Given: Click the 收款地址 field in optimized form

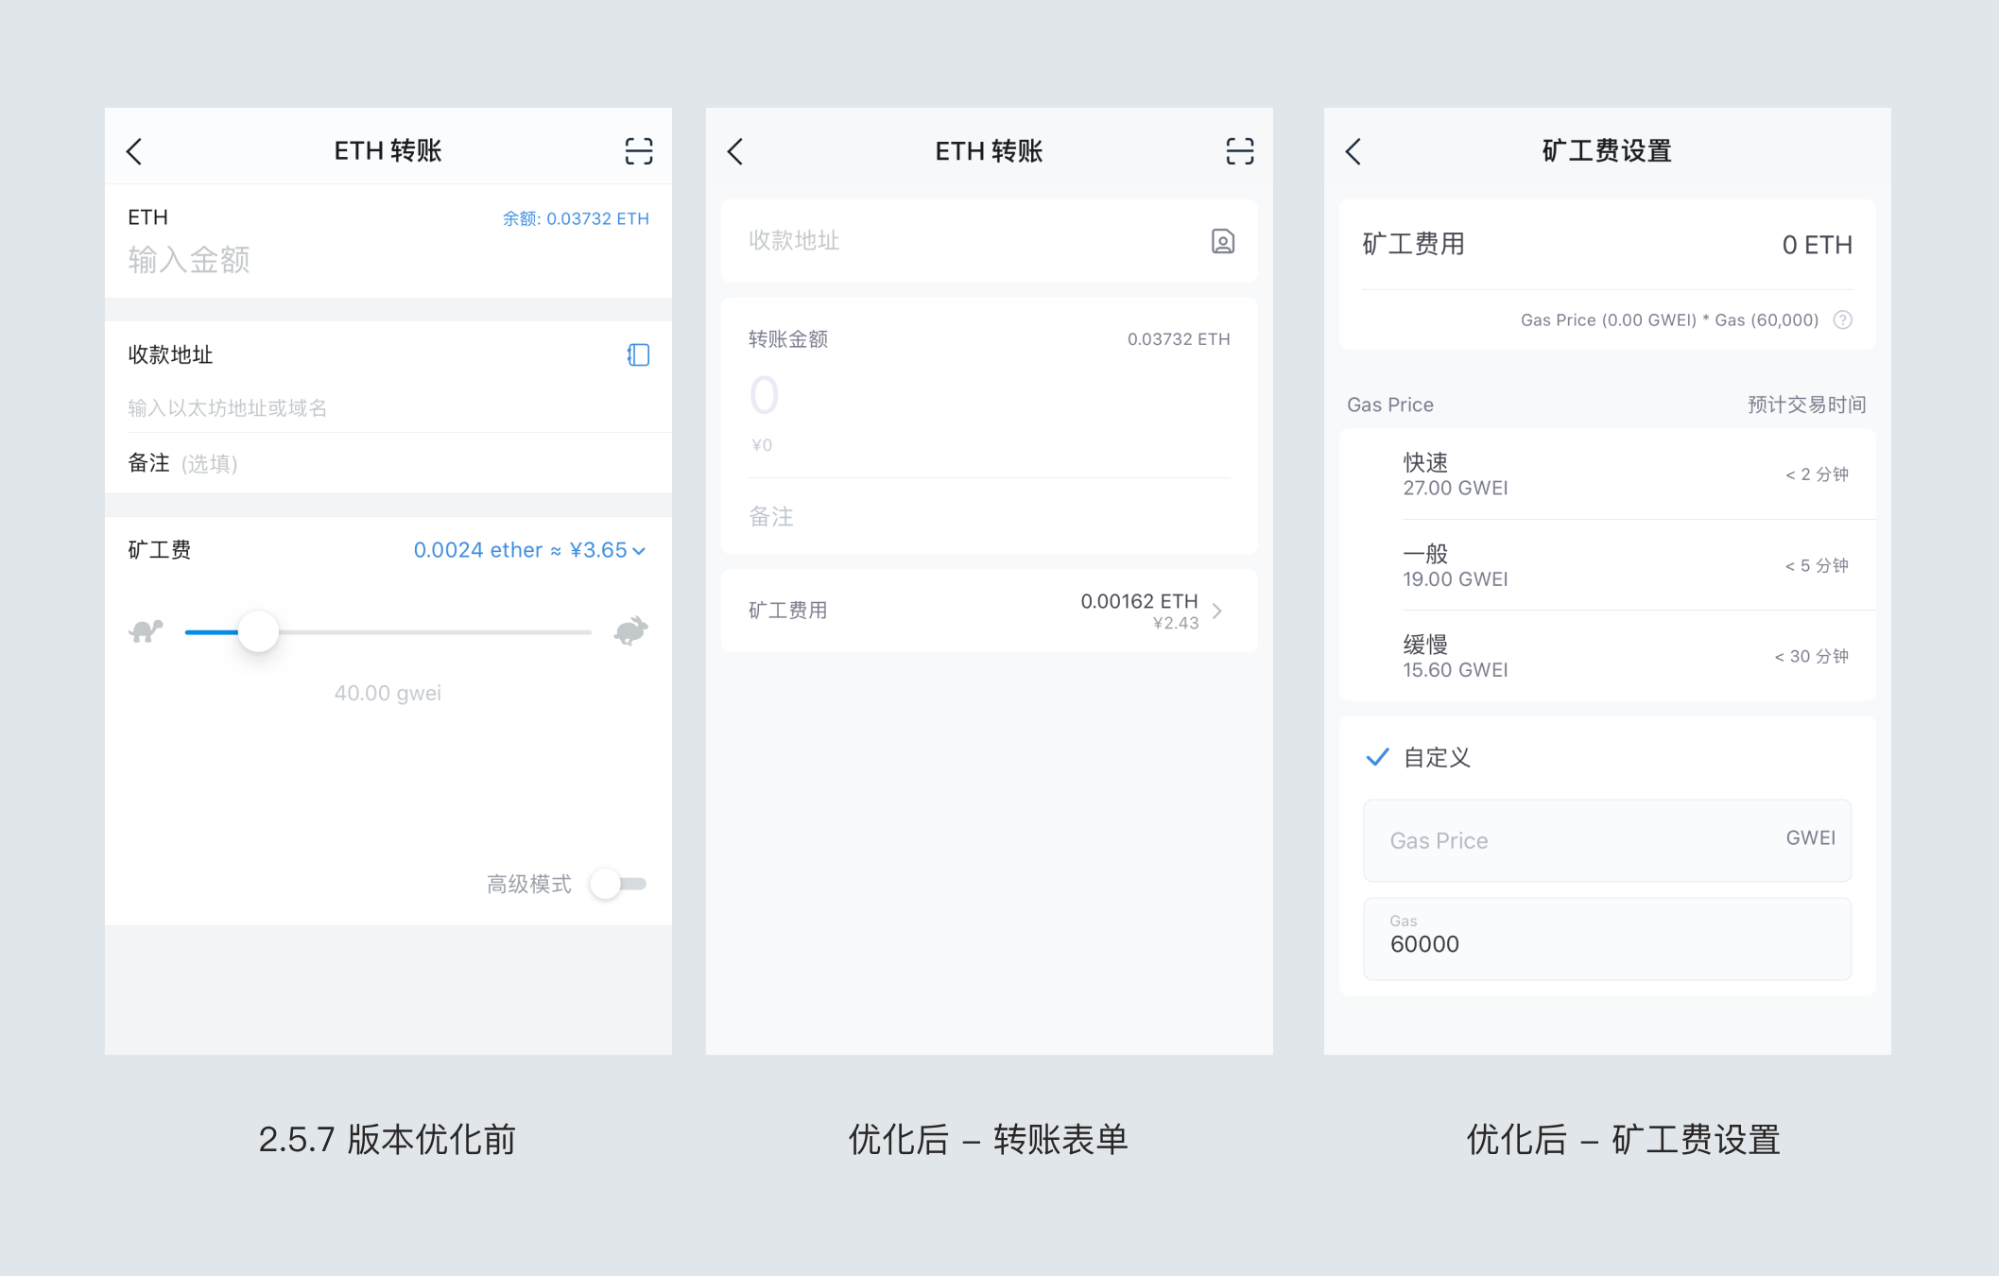Looking at the screenshot, I should pyautogui.click(x=989, y=241).
